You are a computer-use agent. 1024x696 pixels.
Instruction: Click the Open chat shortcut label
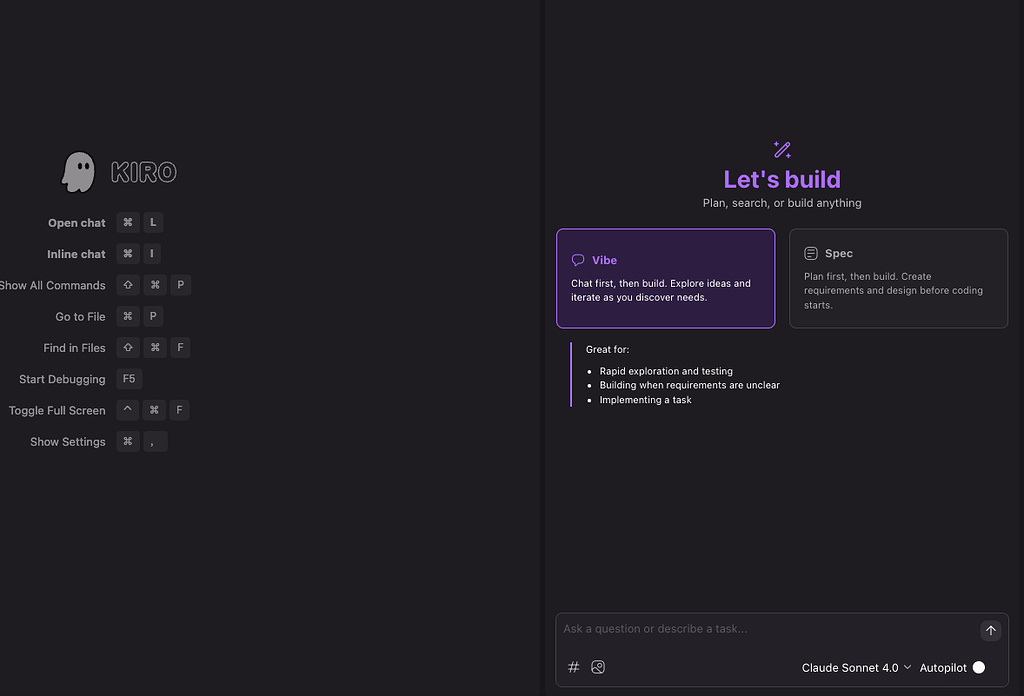tap(76, 223)
